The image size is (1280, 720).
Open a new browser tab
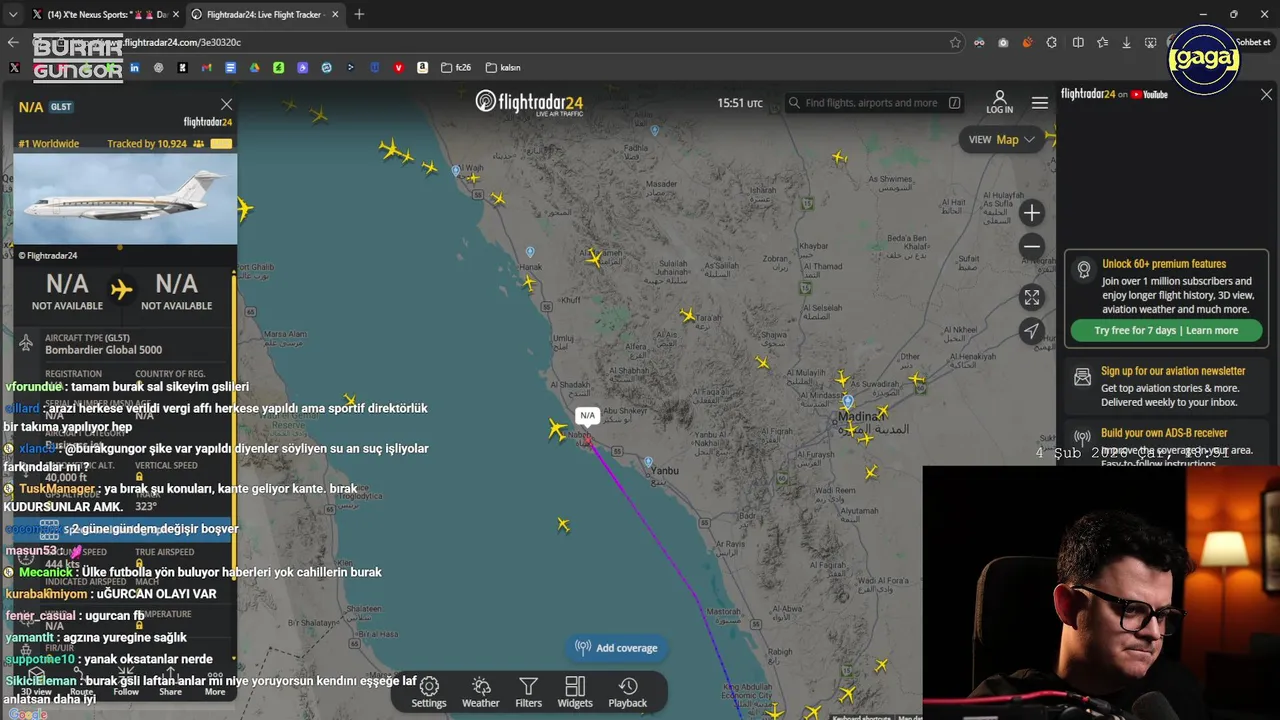(x=359, y=14)
